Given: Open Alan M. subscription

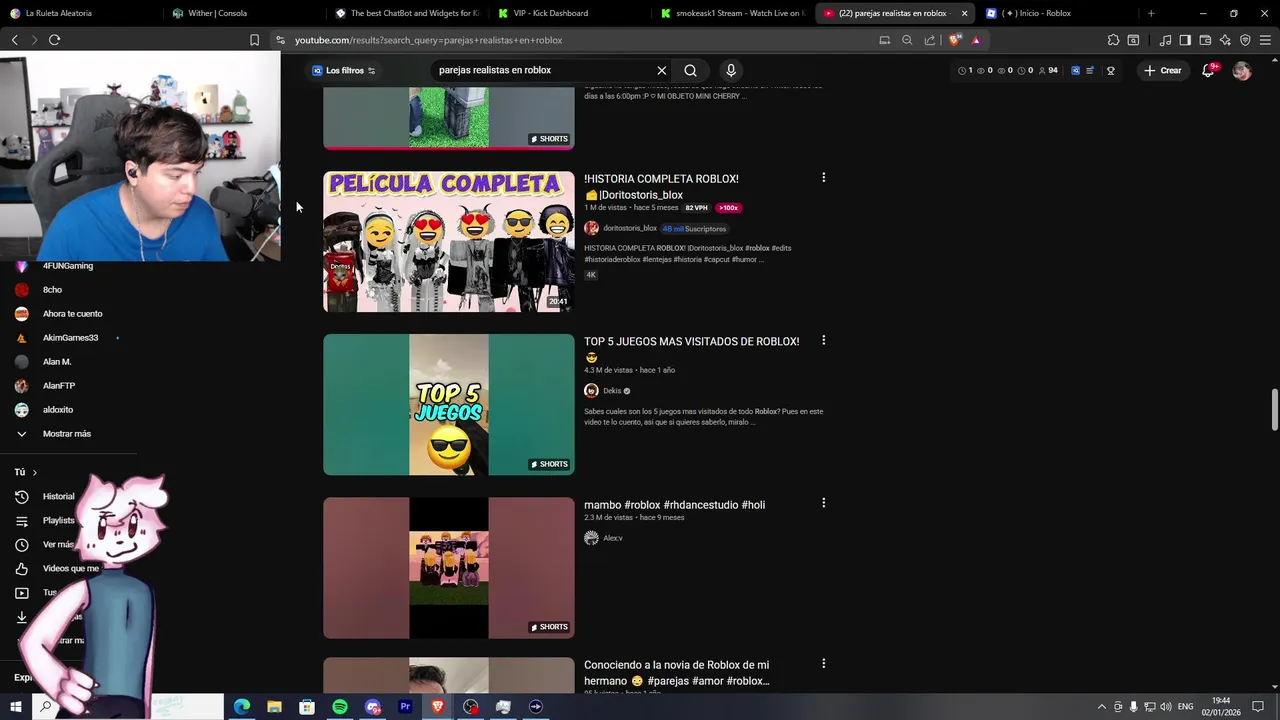Looking at the screenshot, I should [x=57, y=362].
